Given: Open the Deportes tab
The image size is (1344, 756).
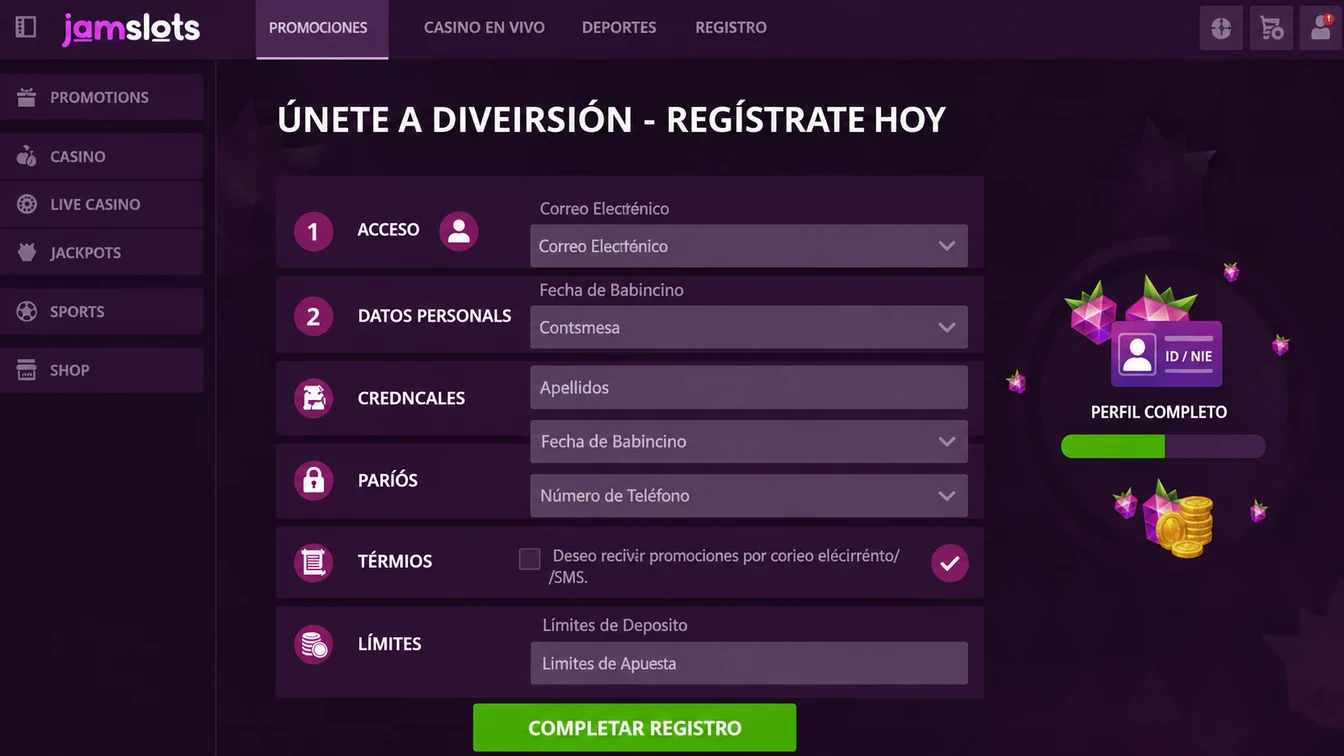Looking at the screenshot, I should coord(619,28).
